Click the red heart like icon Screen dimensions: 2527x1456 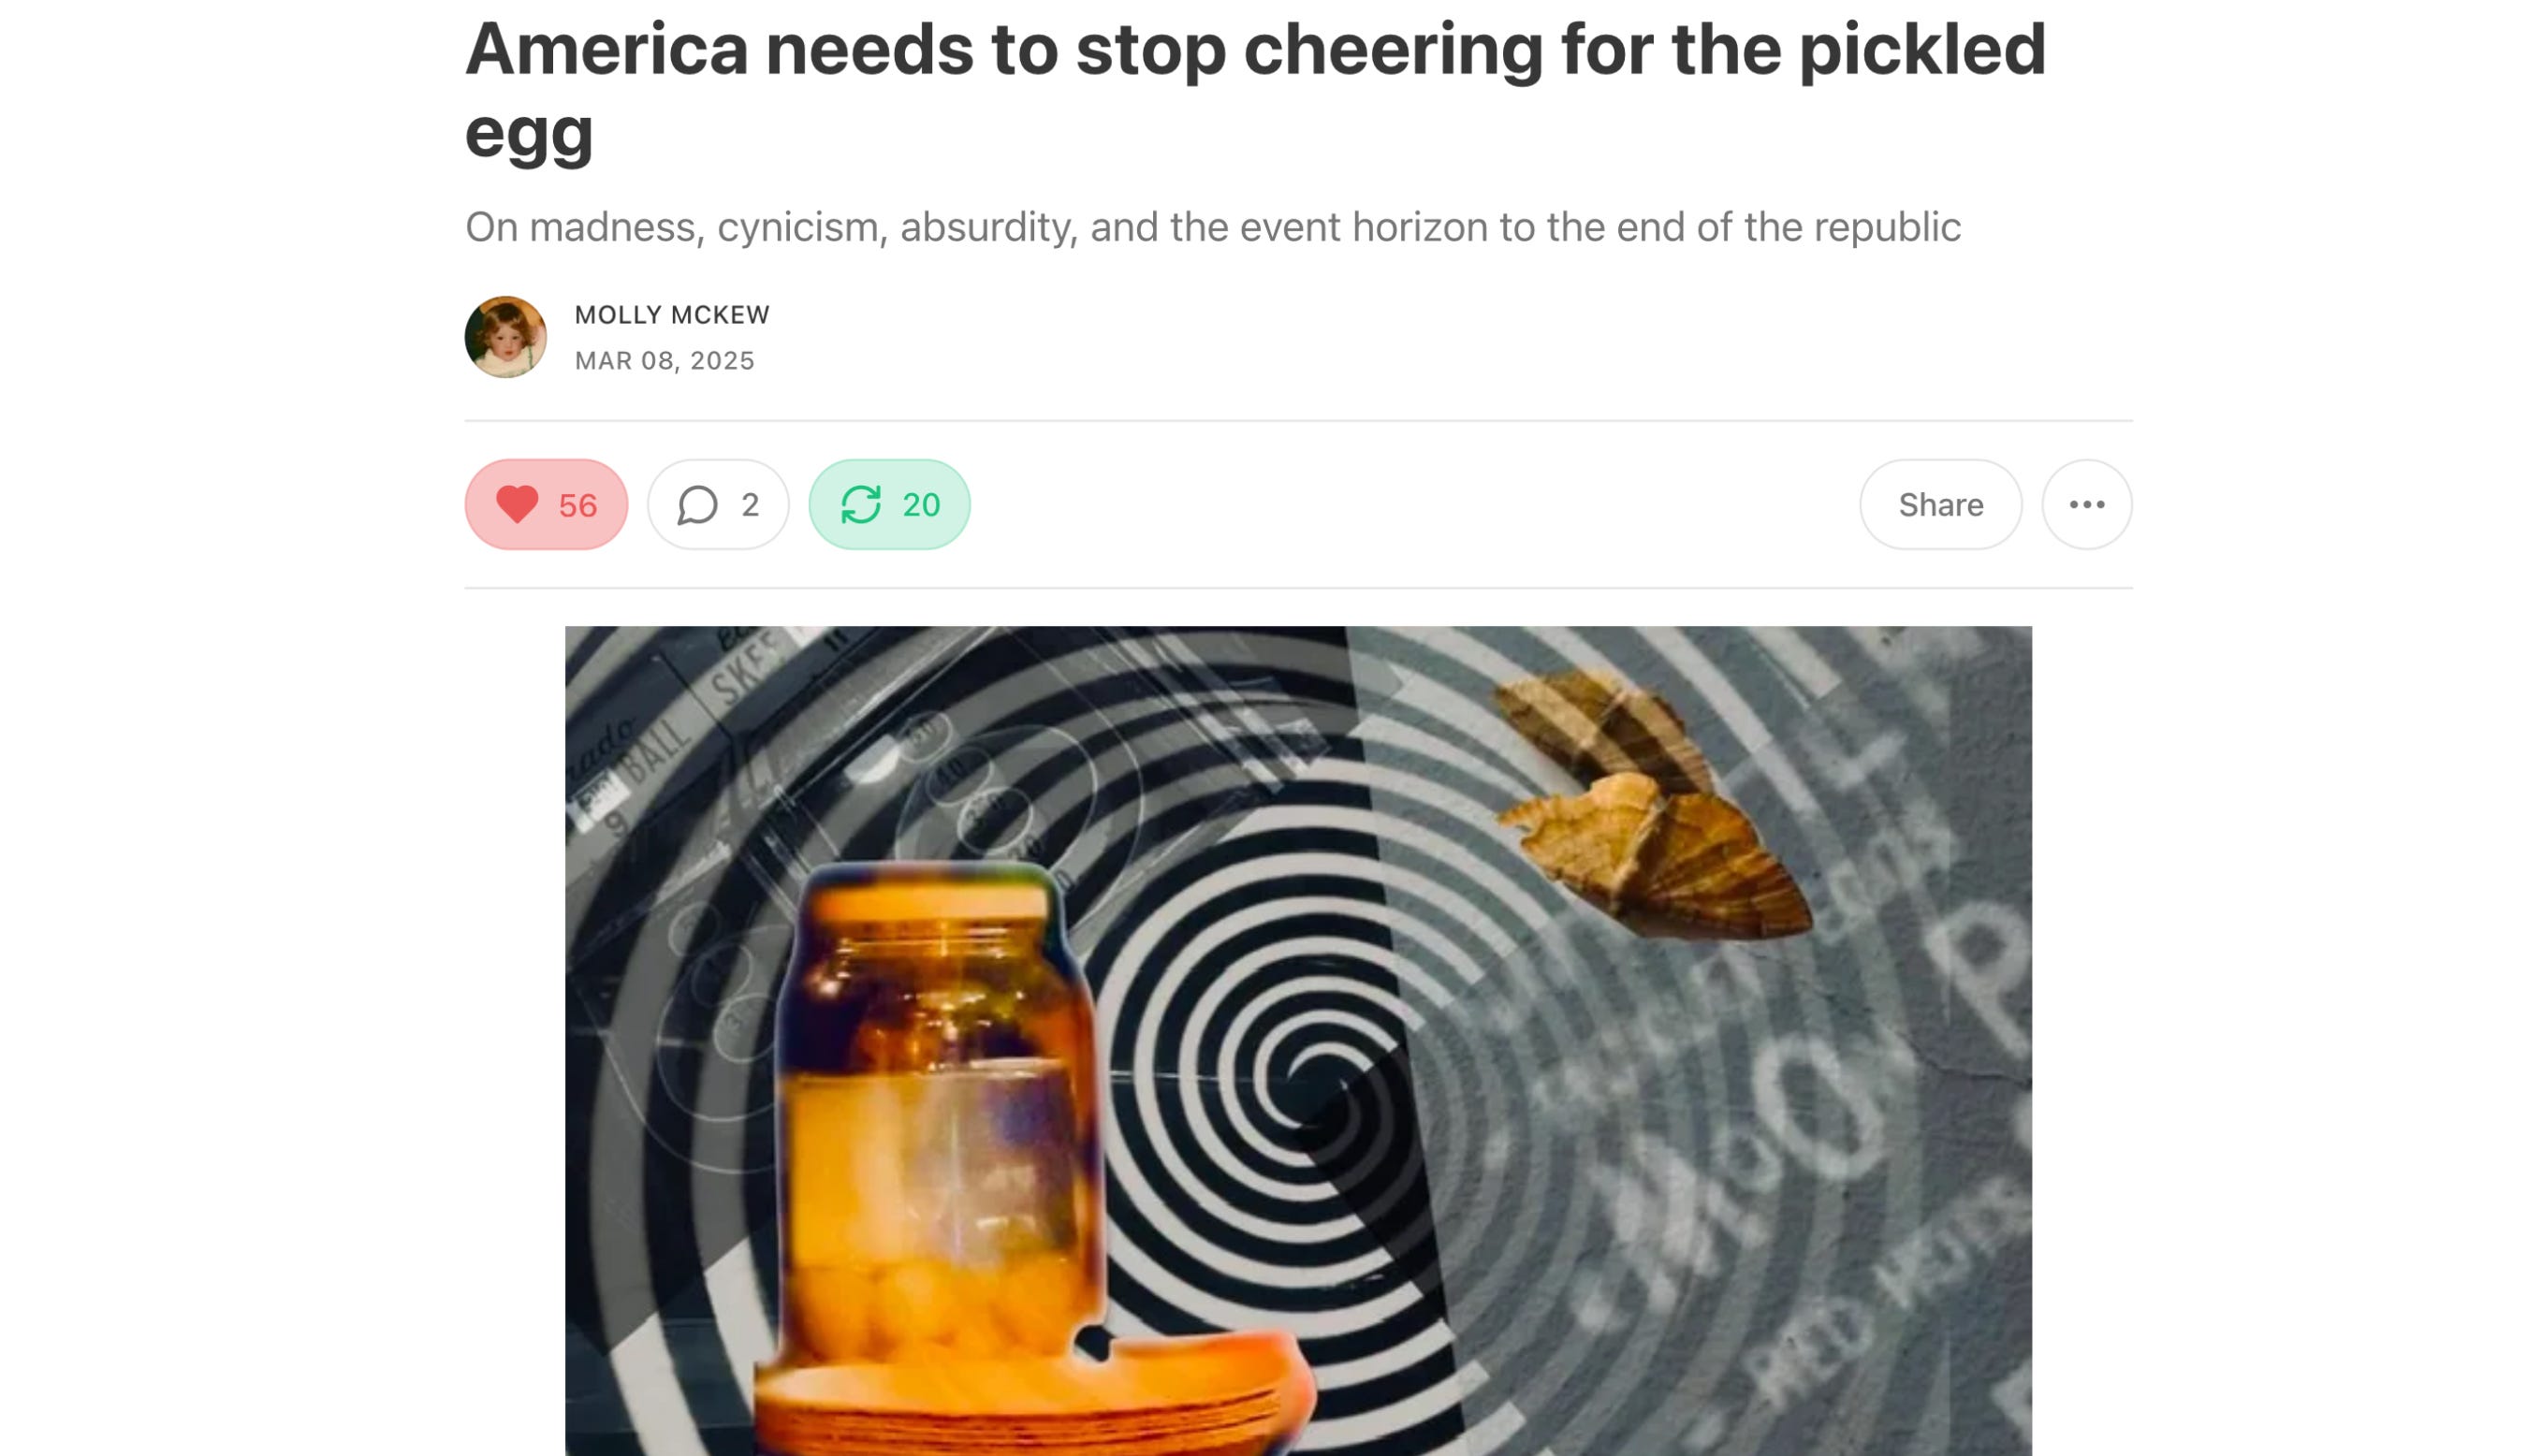tap(517, 504)
